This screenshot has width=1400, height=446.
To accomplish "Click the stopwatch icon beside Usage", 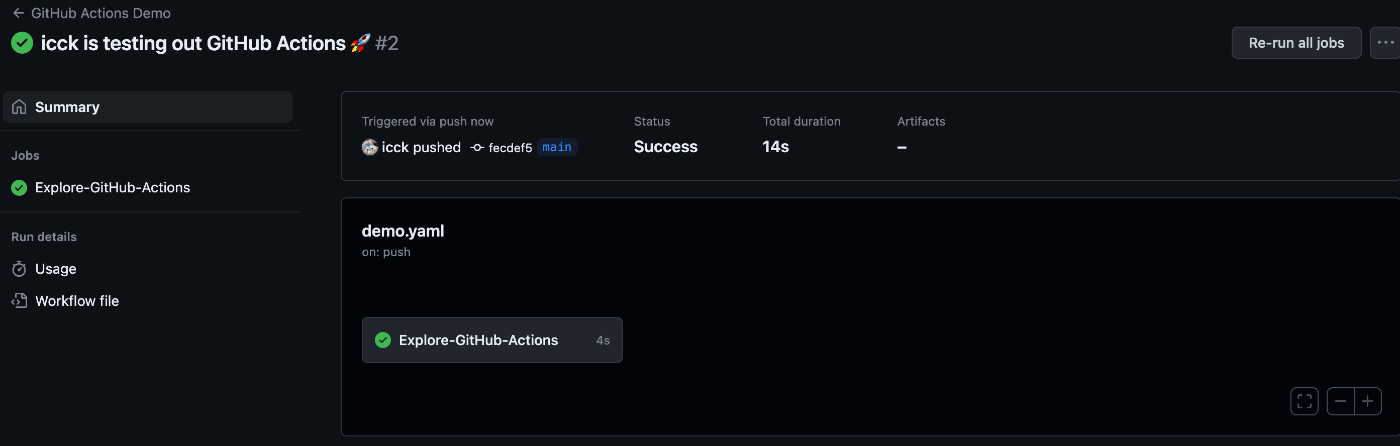I will pos(19,269).
